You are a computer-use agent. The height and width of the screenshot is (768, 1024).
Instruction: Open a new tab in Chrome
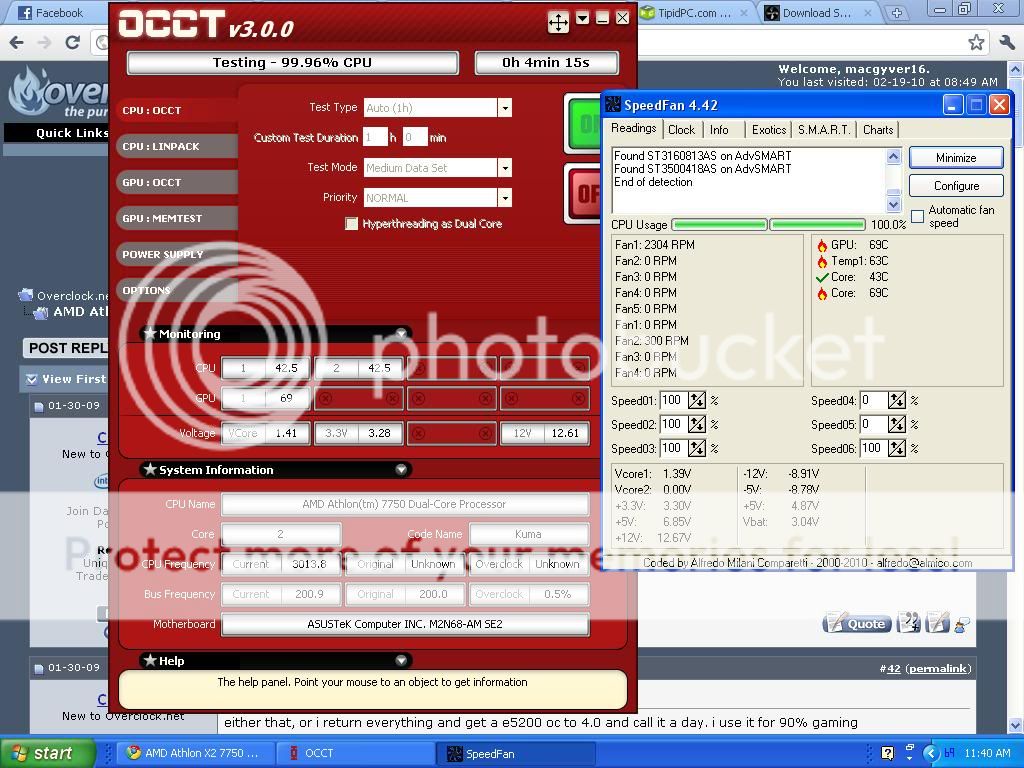click(897, 13)
